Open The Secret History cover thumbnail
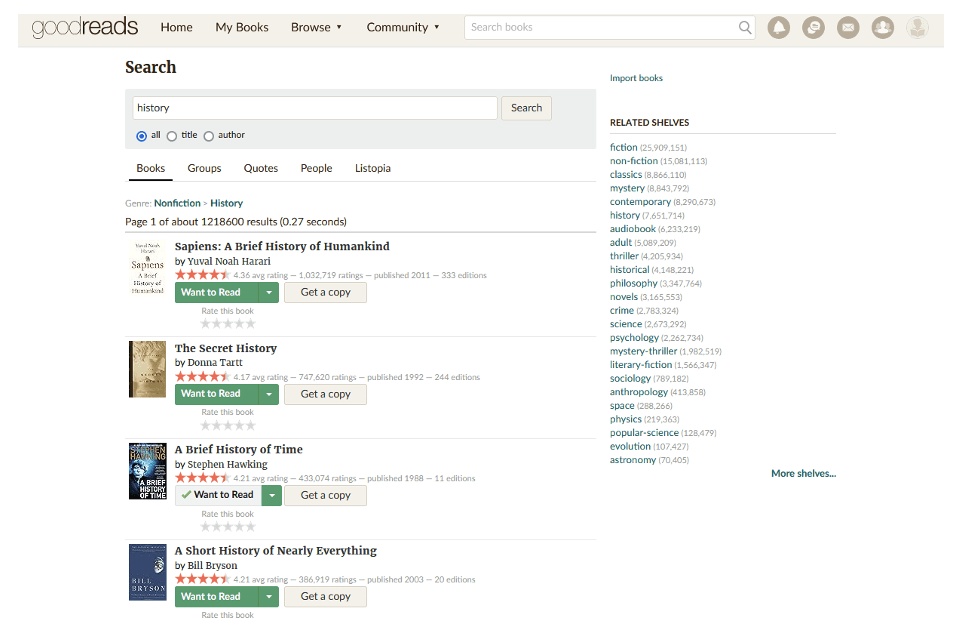Image resolution: width=954 pixels, height=620 pixels. [x=147, y=369]
